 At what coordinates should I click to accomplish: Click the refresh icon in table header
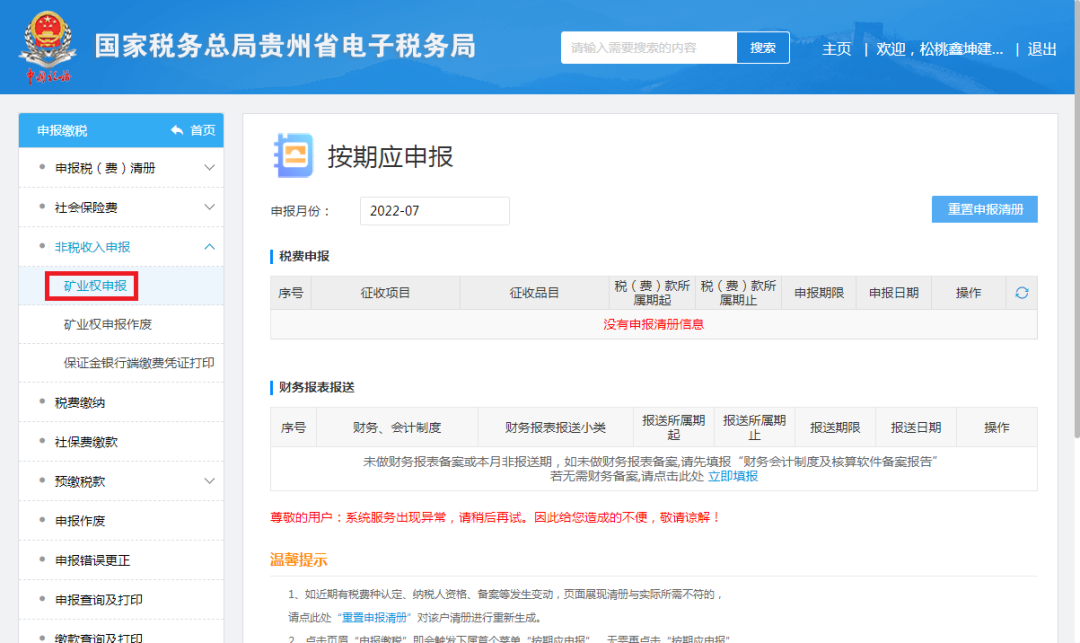[x=1021, y=293]
